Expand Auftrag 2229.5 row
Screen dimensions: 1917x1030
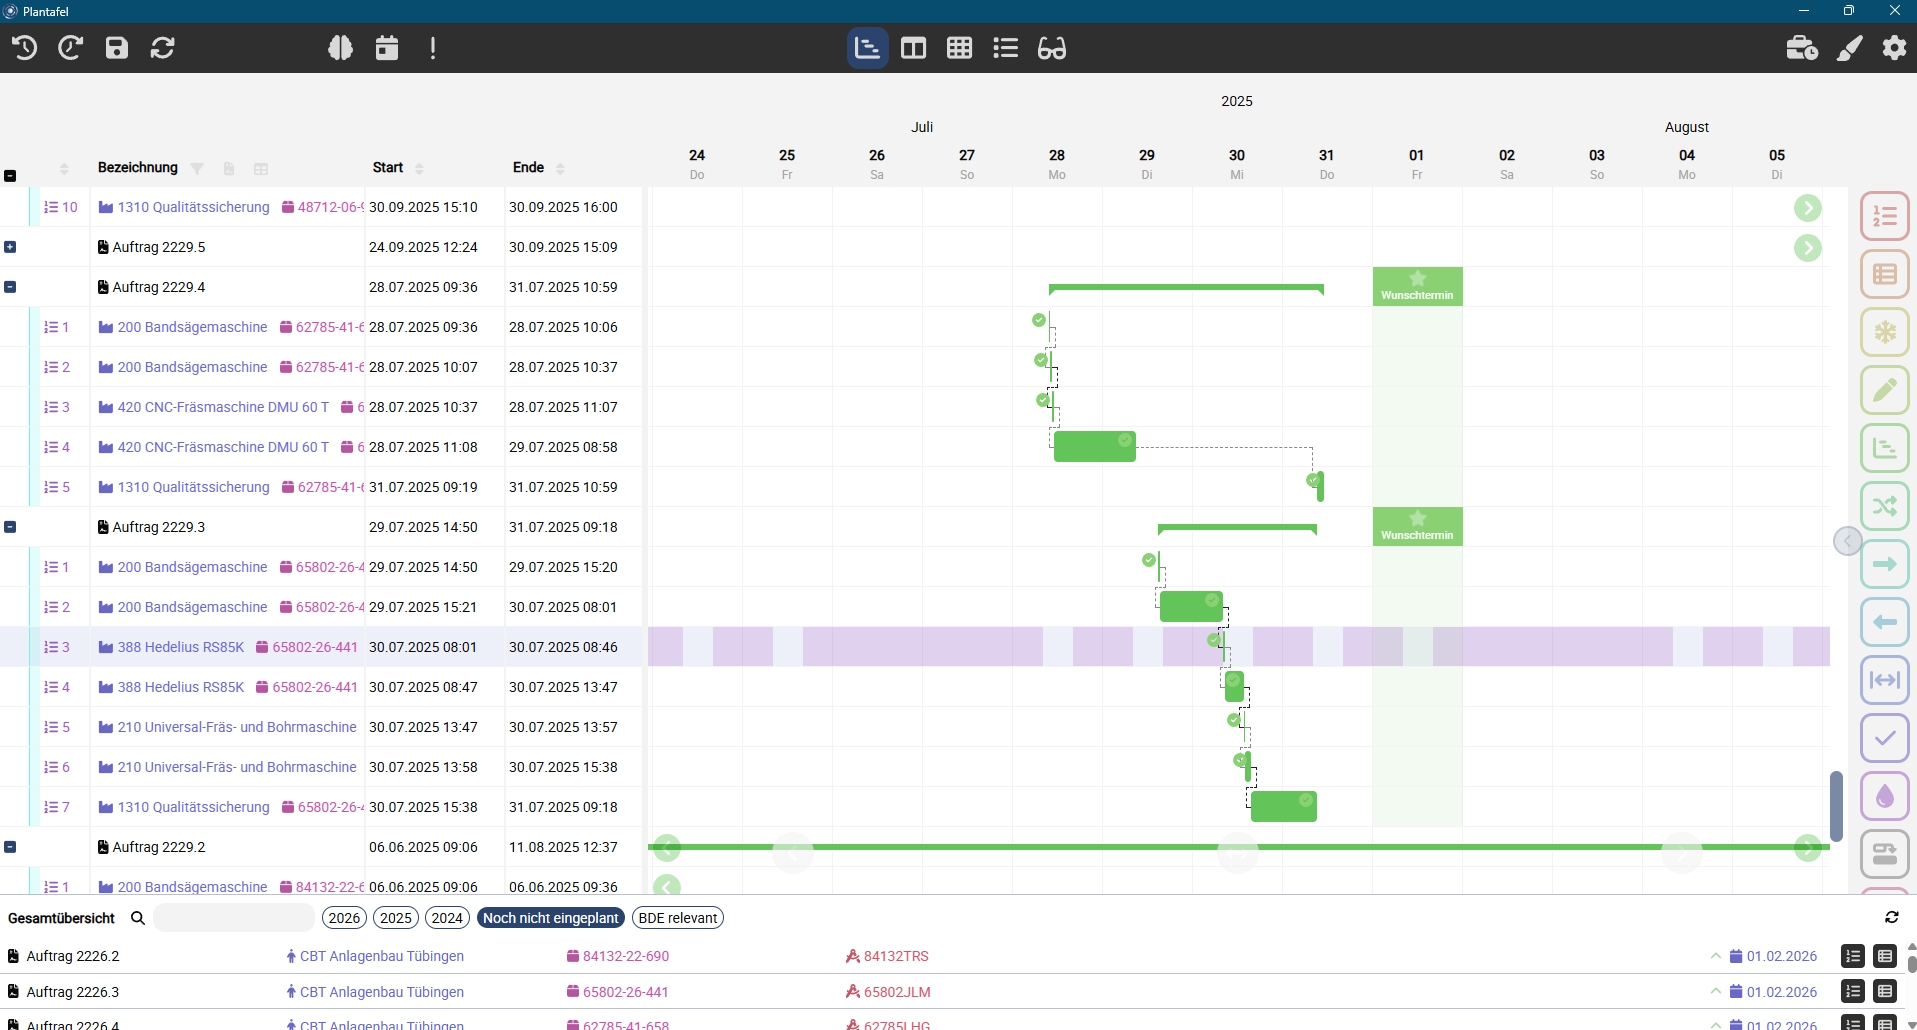pos(10,247)
